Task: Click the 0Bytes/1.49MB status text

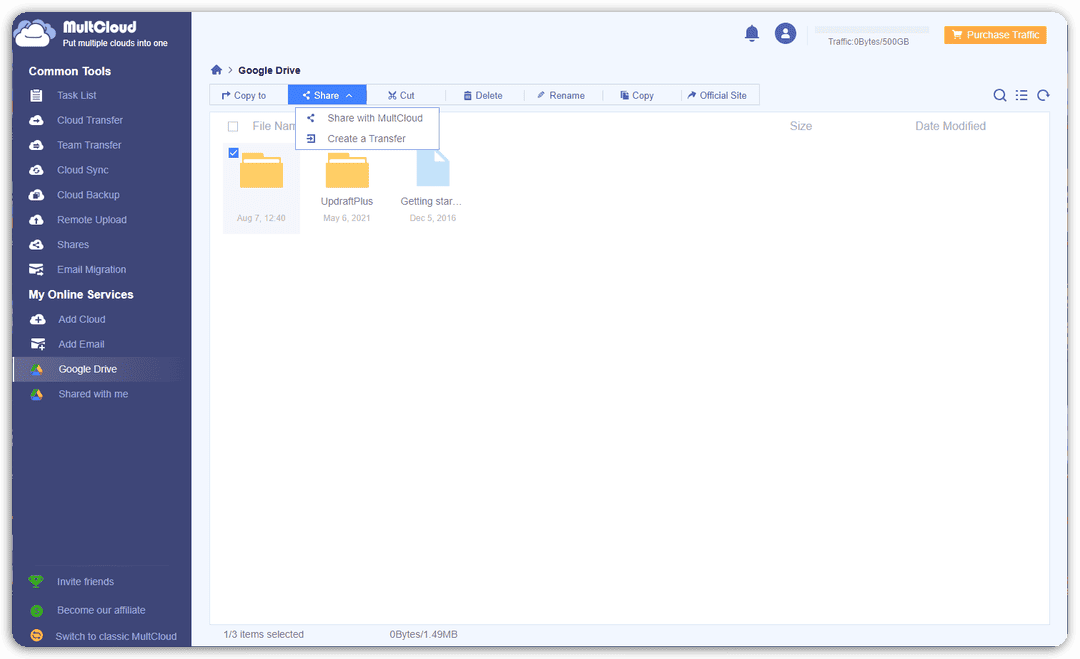Action: pos(423,634)
